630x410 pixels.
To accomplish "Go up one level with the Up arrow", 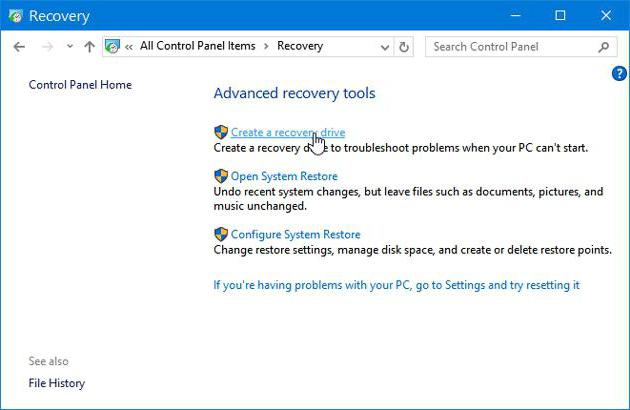I will point(90,47).
